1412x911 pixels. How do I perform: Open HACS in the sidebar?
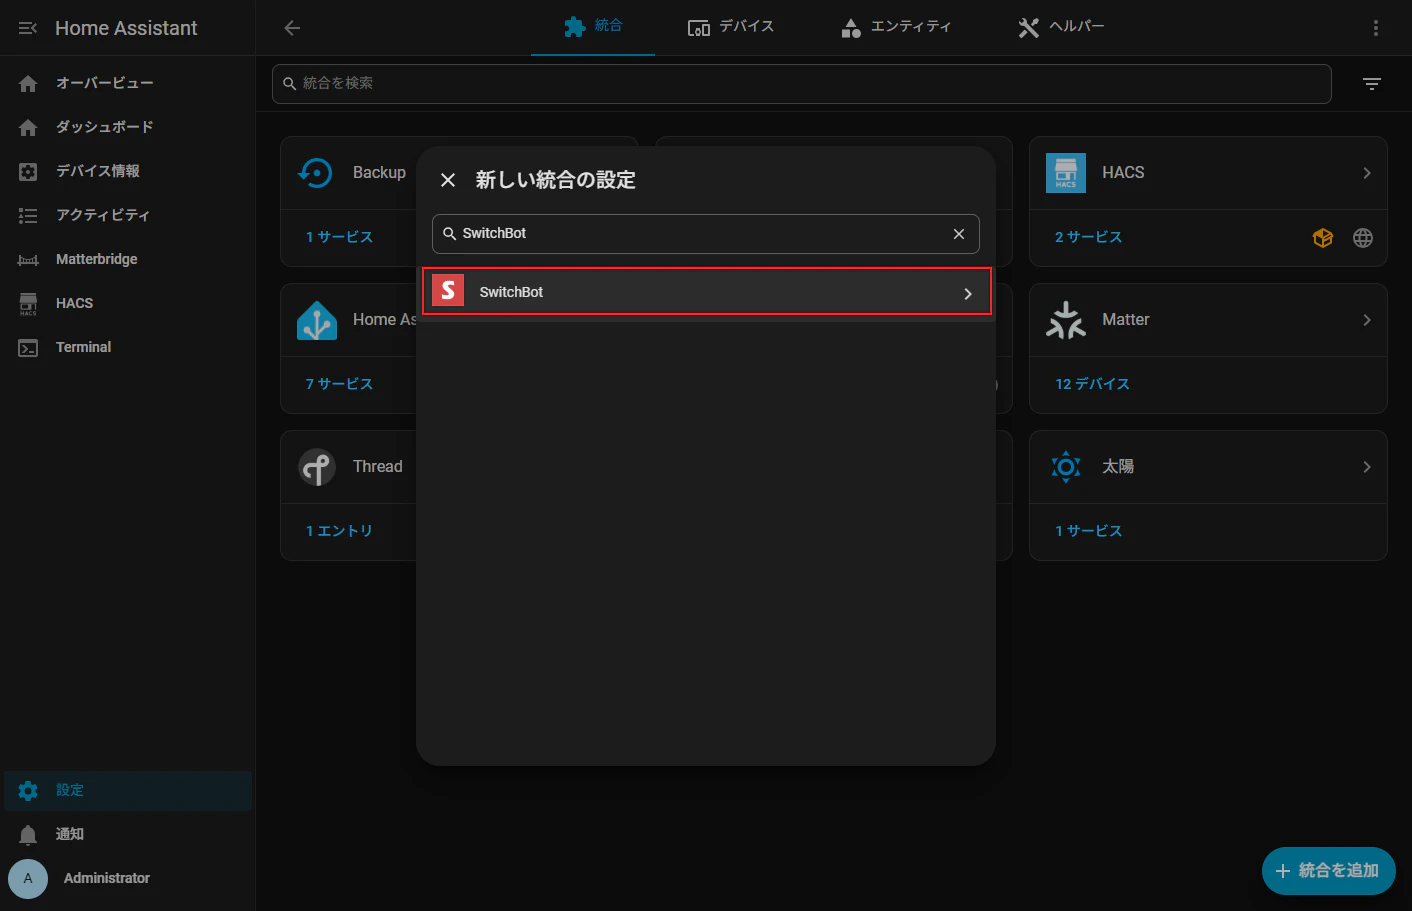pyautogui.click(x=128, y=303)
